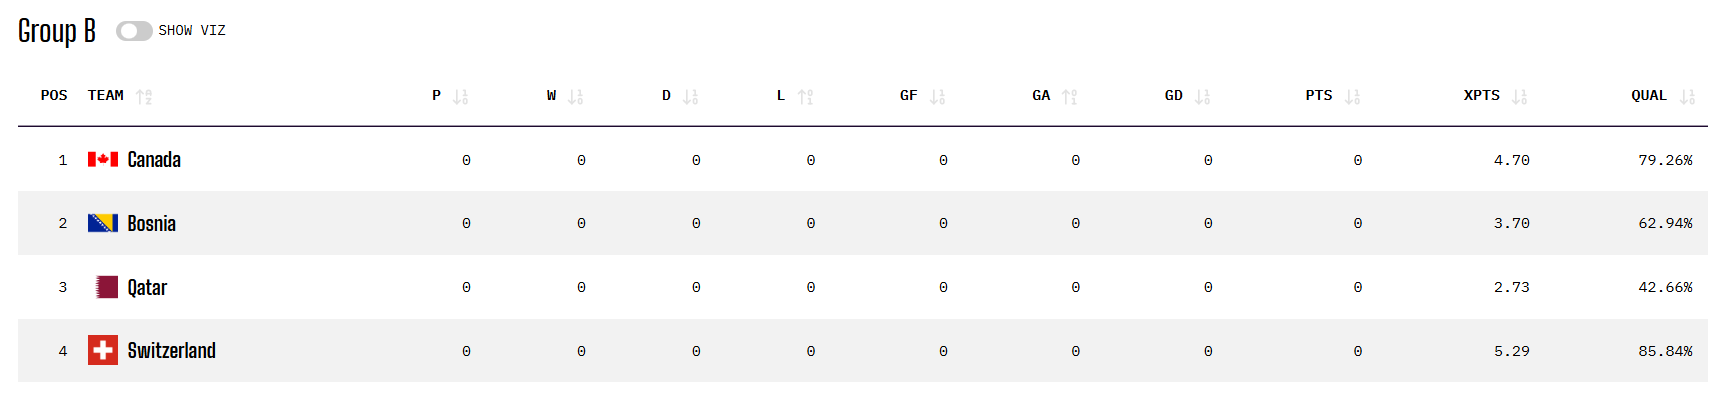This screenshot has height=404, width=1730.
Task: Click the XPTS sort icon
Action: [1519, 97]
